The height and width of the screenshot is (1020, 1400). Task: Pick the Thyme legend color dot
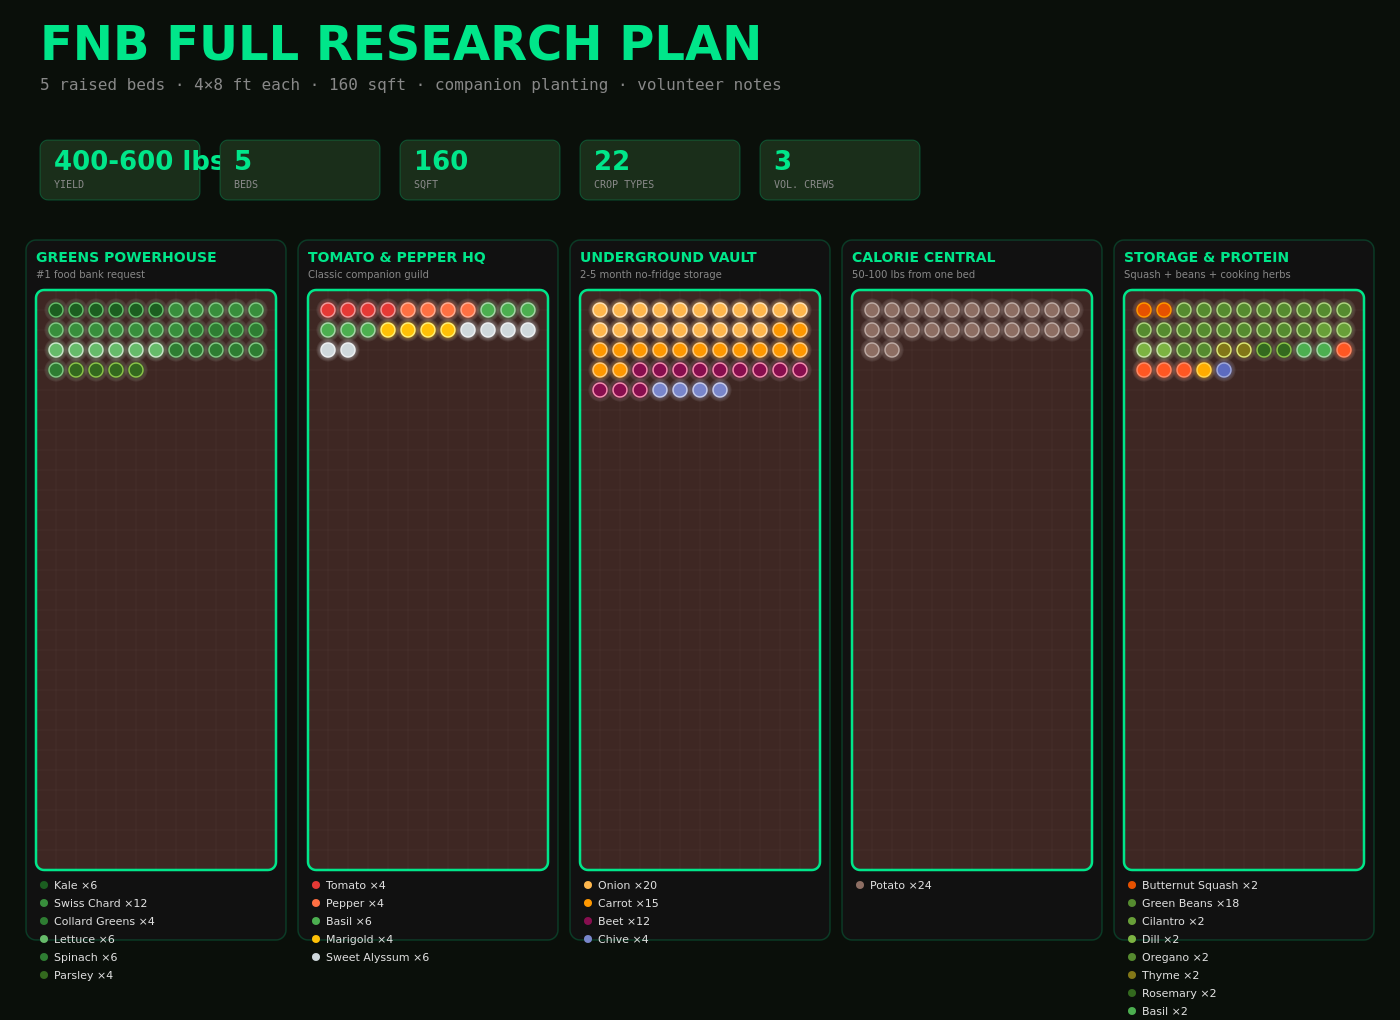tap(1132, 975)
